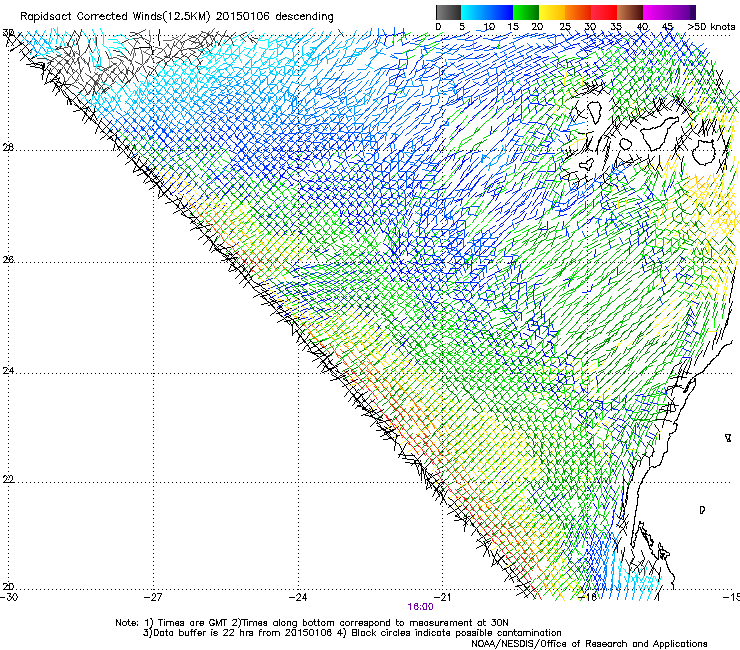
Task: Click the longitude label '-30'
Action: [9, 597]
